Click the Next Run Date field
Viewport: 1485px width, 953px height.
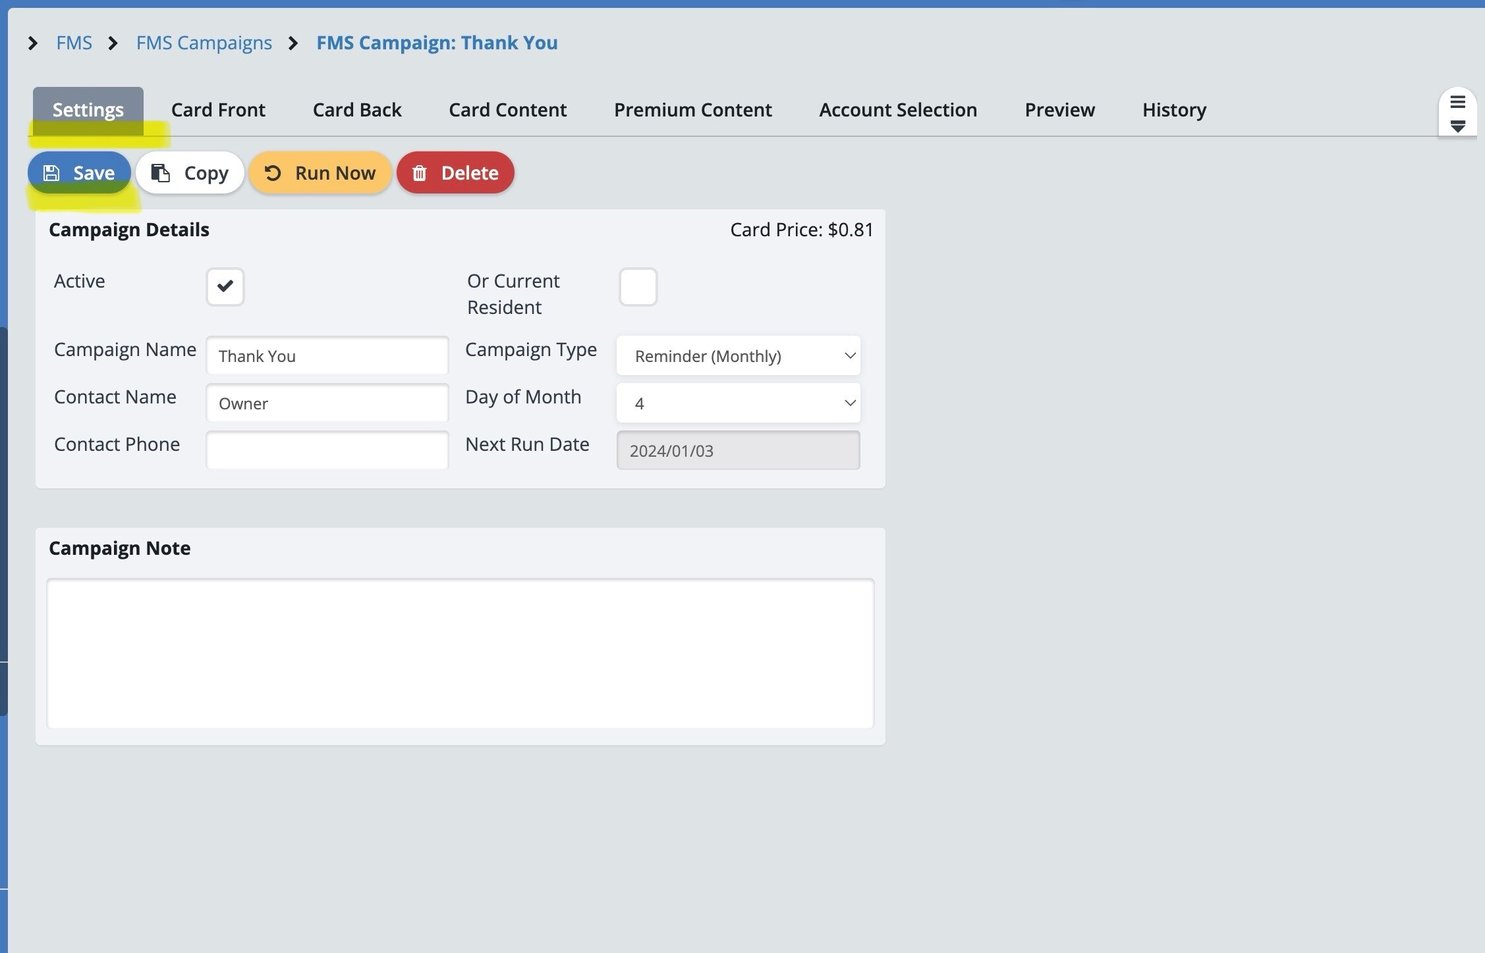pos(738,450)
